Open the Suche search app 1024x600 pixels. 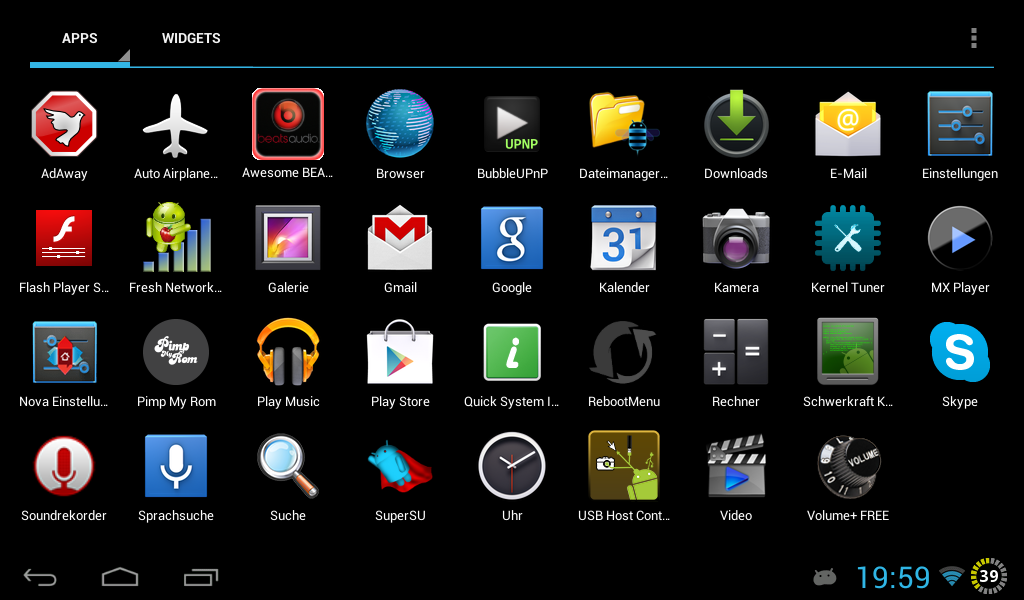[x=288, y=466]
